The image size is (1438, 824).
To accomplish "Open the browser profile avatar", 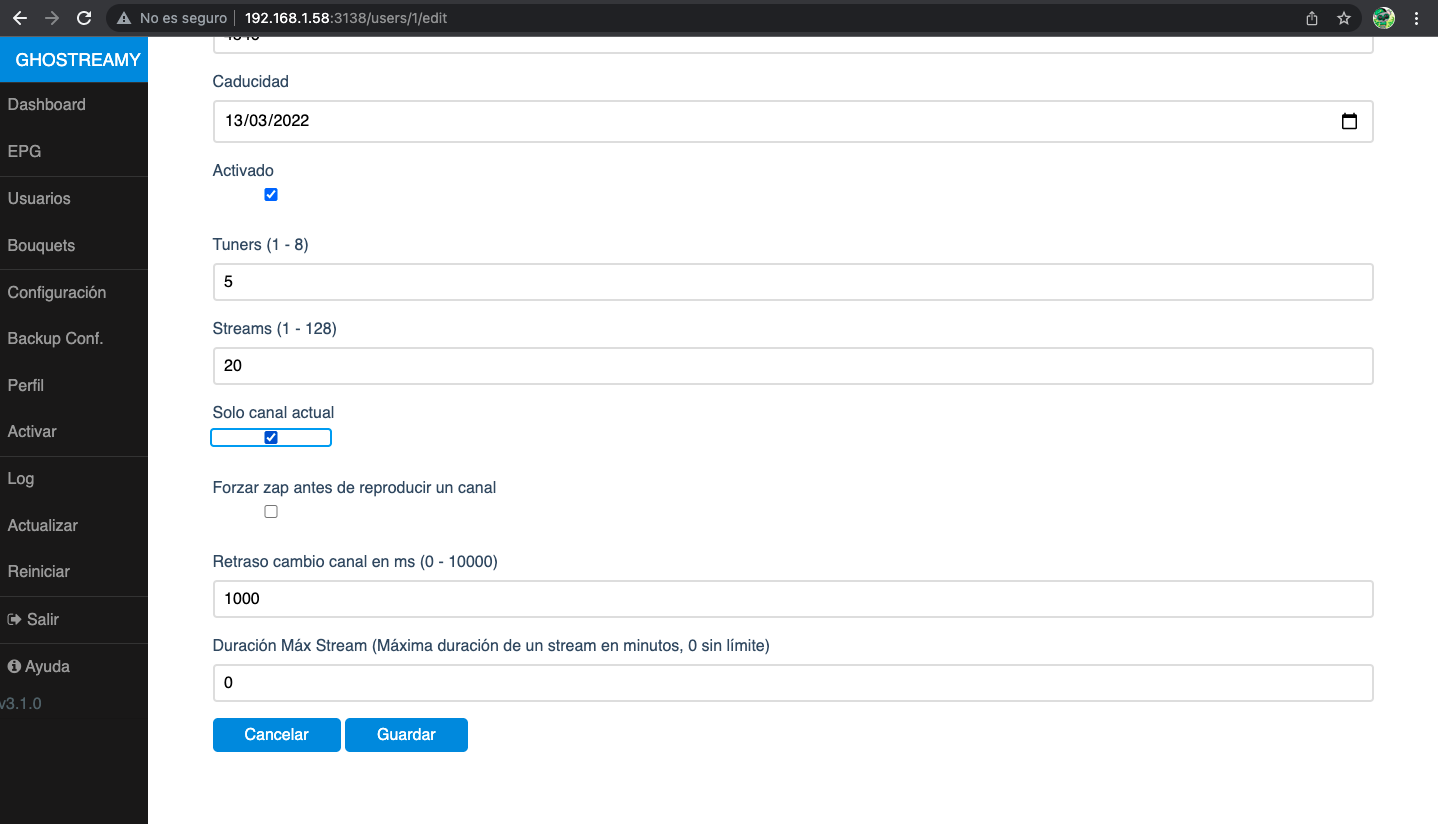I will click(1383, 18).
